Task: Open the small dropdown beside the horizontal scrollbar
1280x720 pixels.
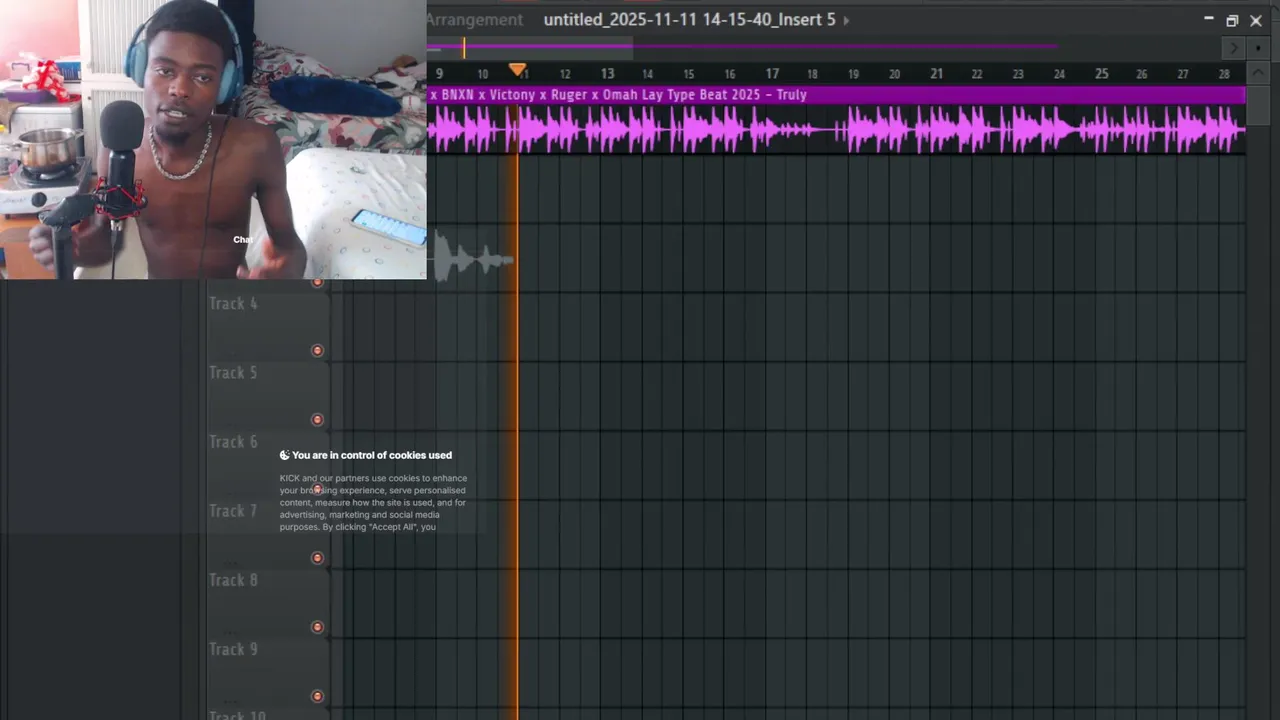Action: (1257, 47)
